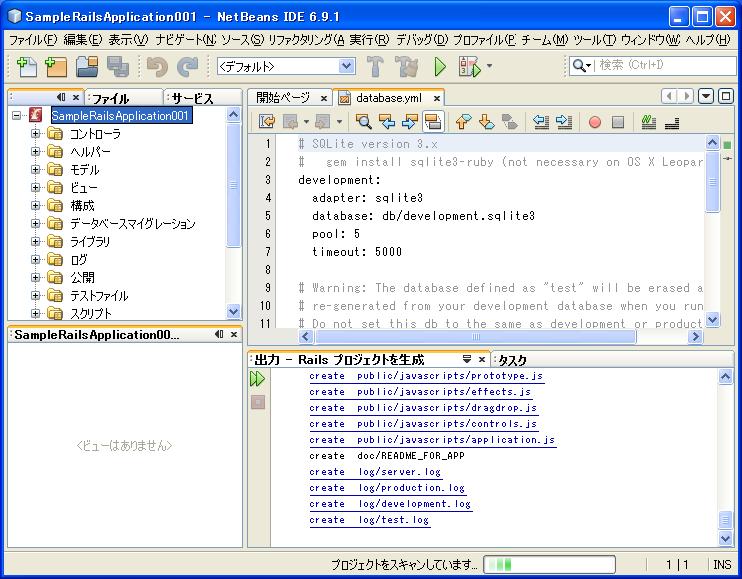Open the configuration デフォルト combo box
The width and height of the screenshot is (742, 579).
point(286,66)
